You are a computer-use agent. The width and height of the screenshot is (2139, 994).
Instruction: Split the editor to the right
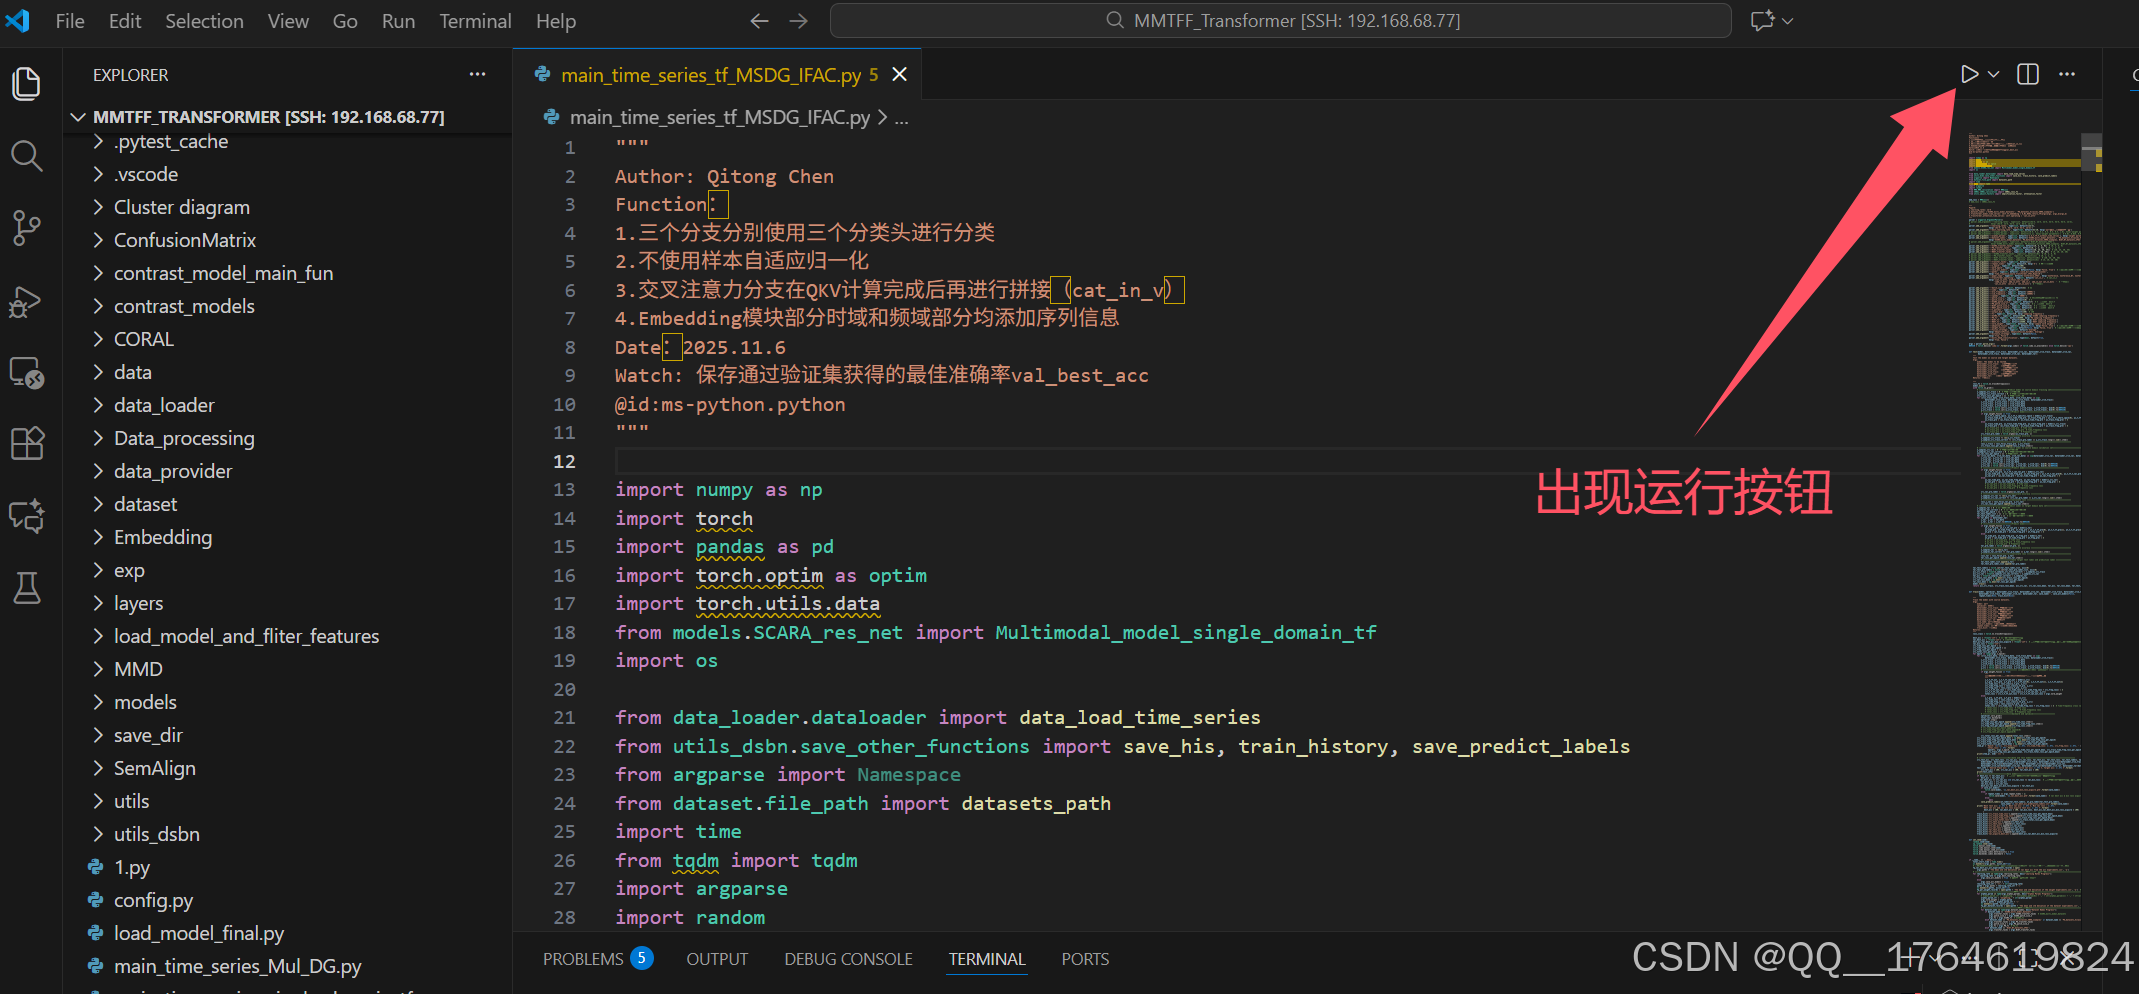2028,74
